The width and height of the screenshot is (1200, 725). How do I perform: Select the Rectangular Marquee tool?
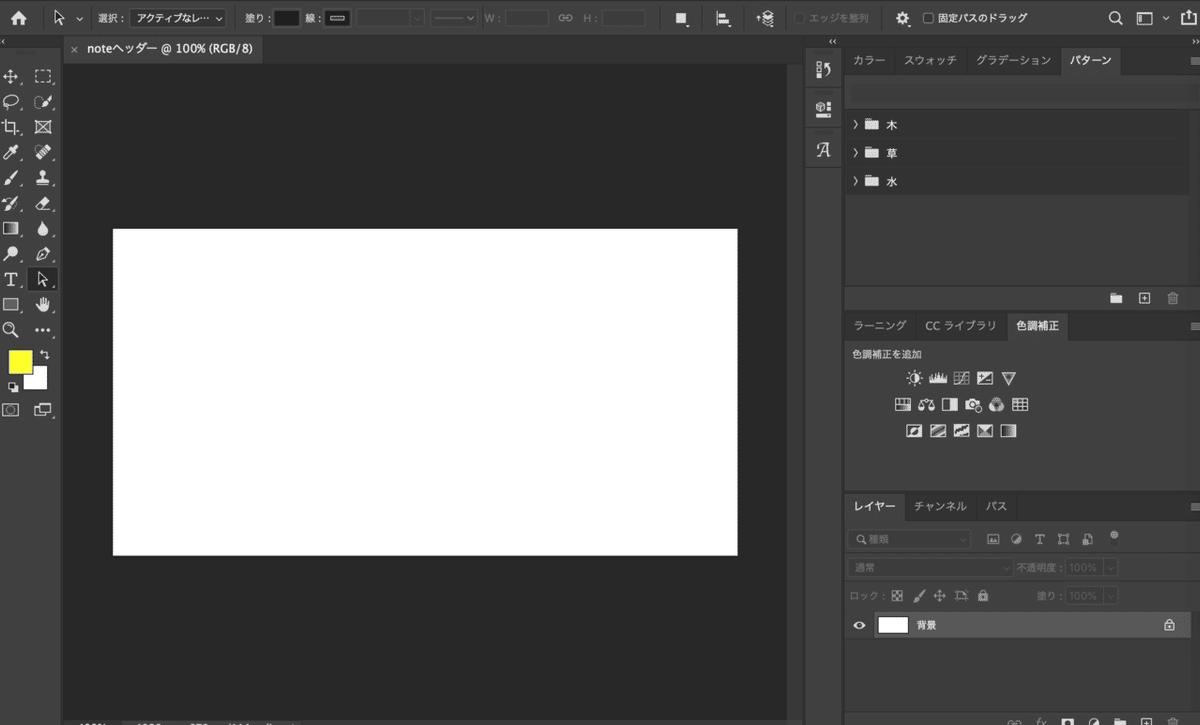[43, 77]
